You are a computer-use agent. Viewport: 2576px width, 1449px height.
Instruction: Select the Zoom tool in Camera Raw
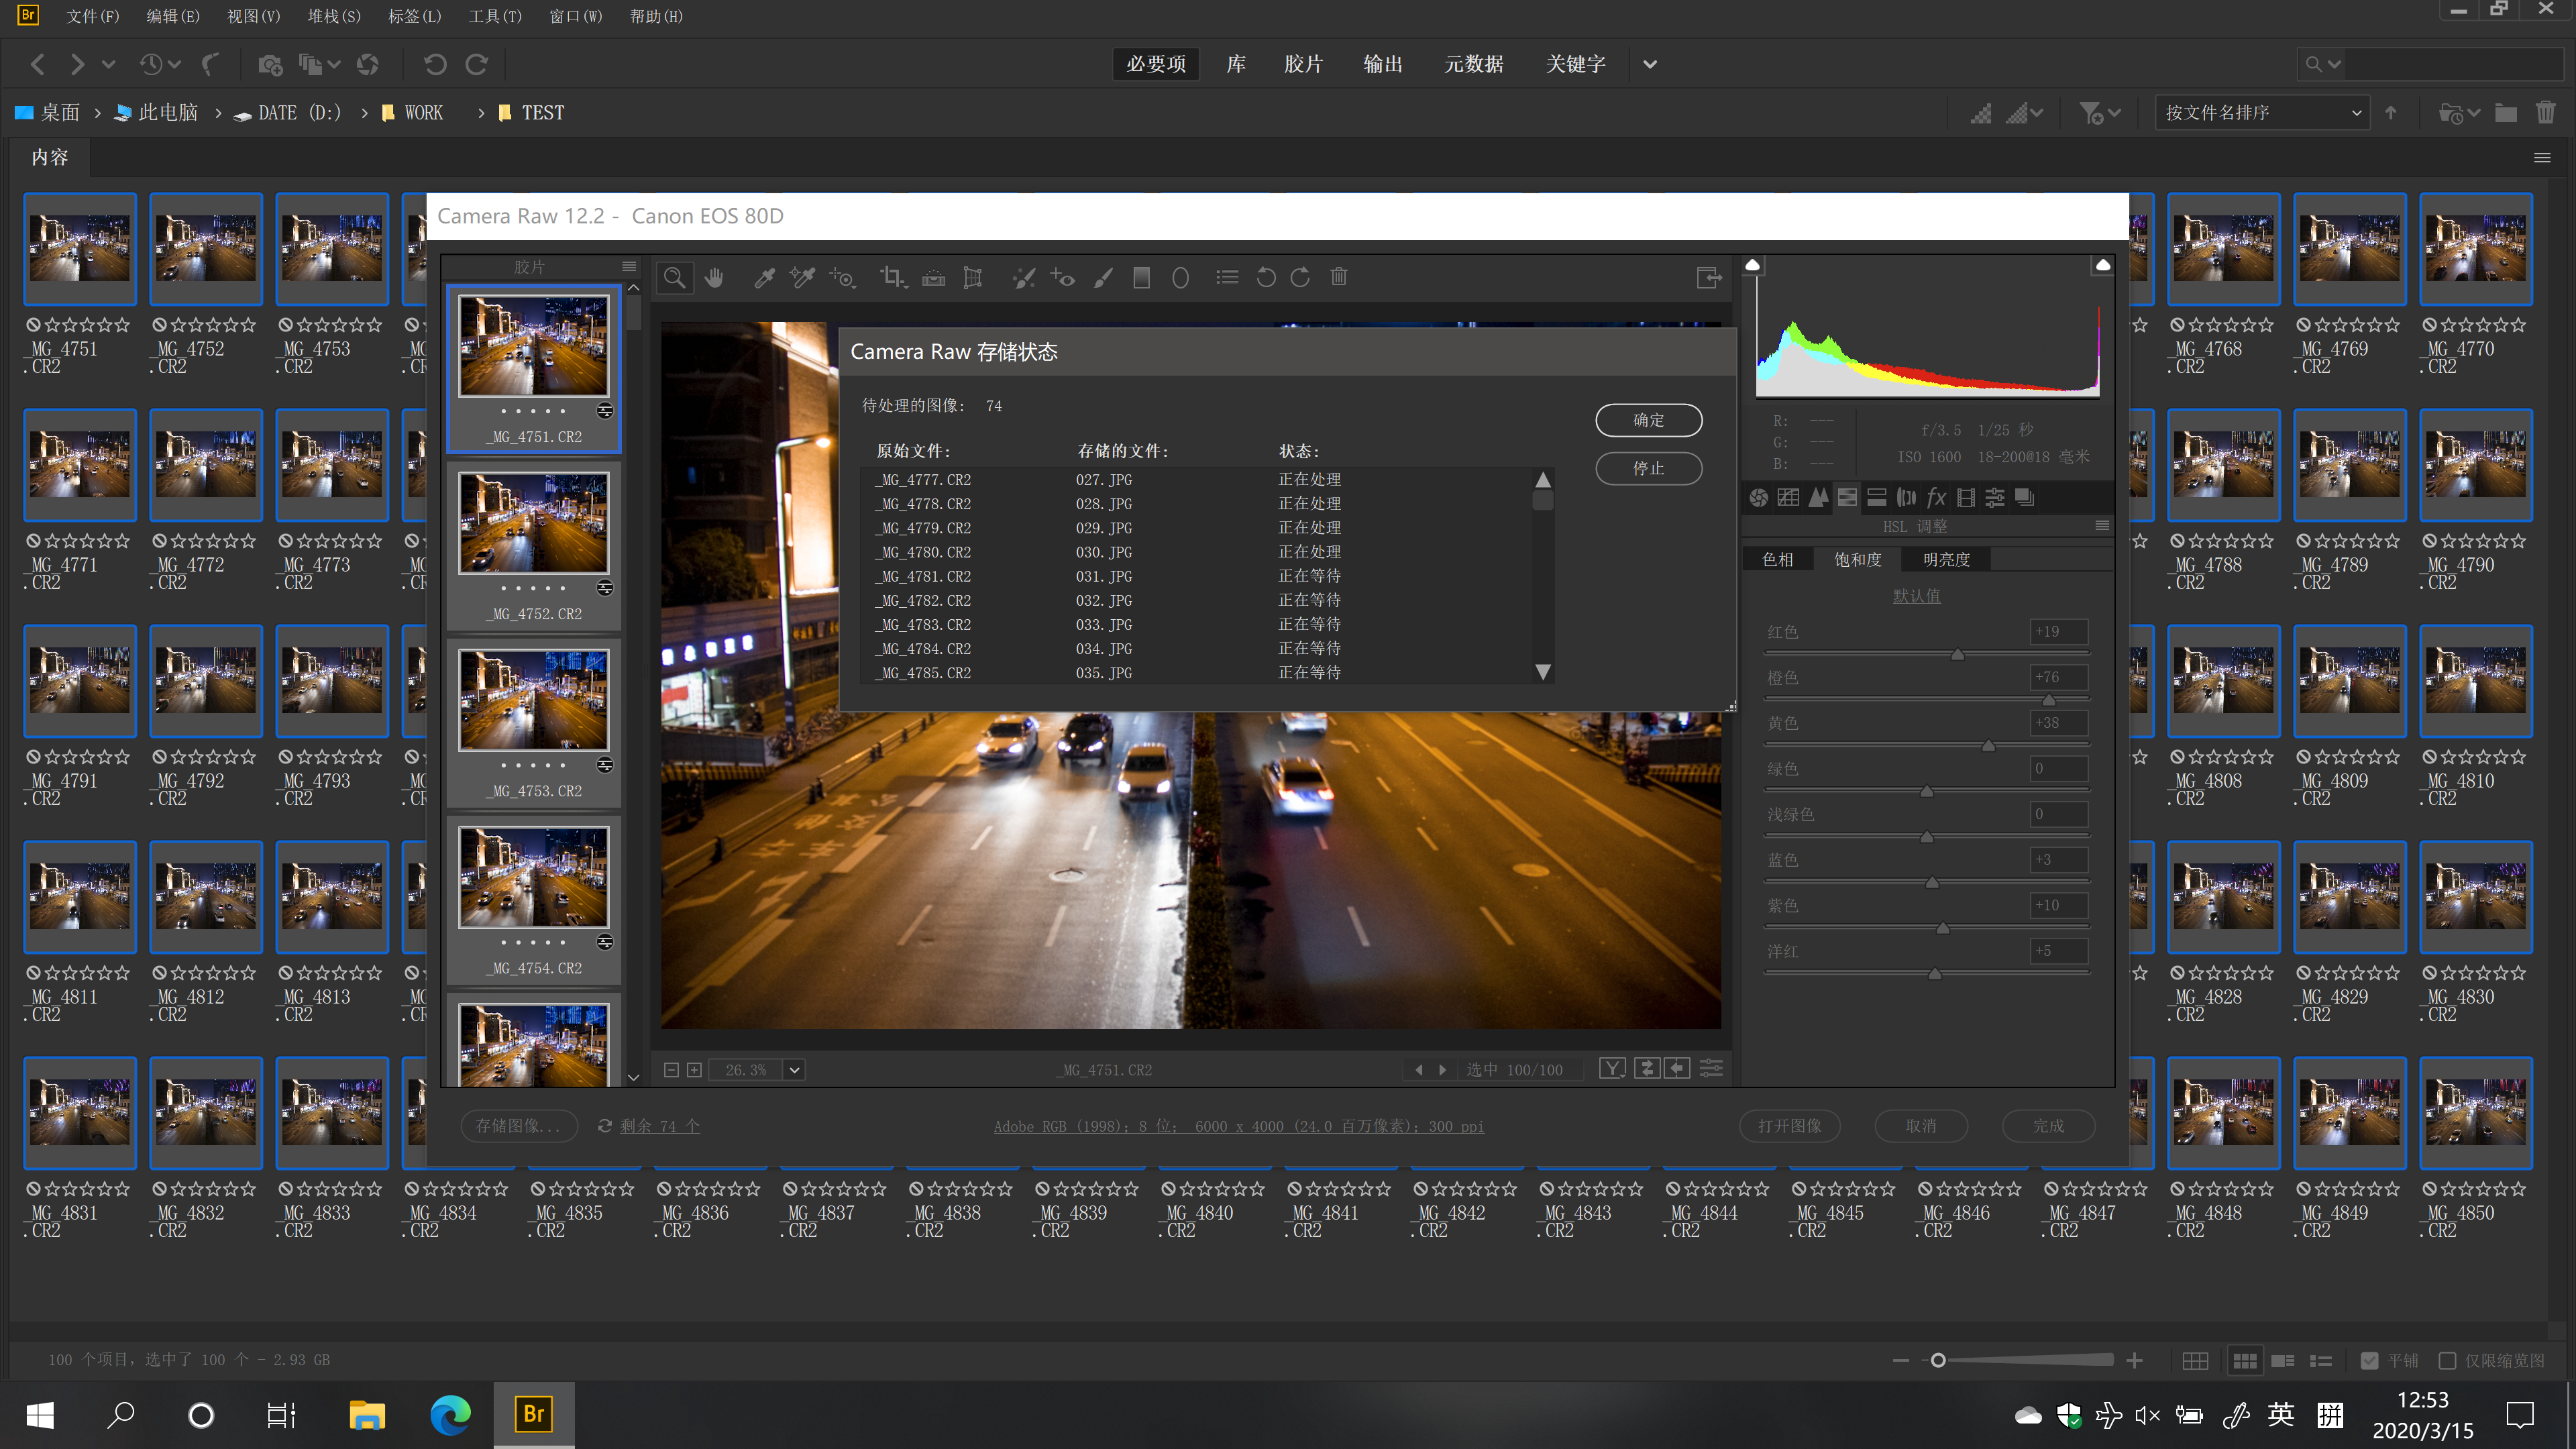tap(675, 278)
